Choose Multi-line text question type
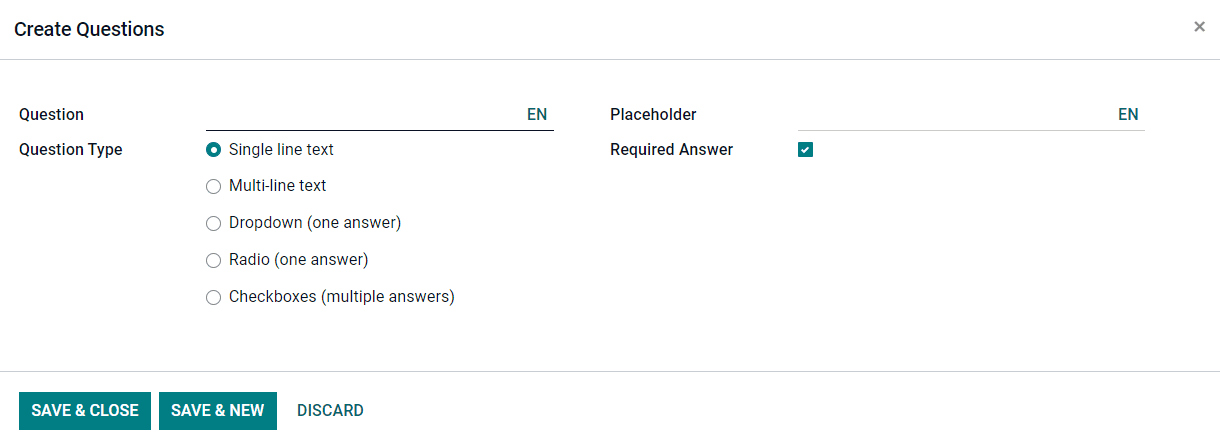 [213, 186]
